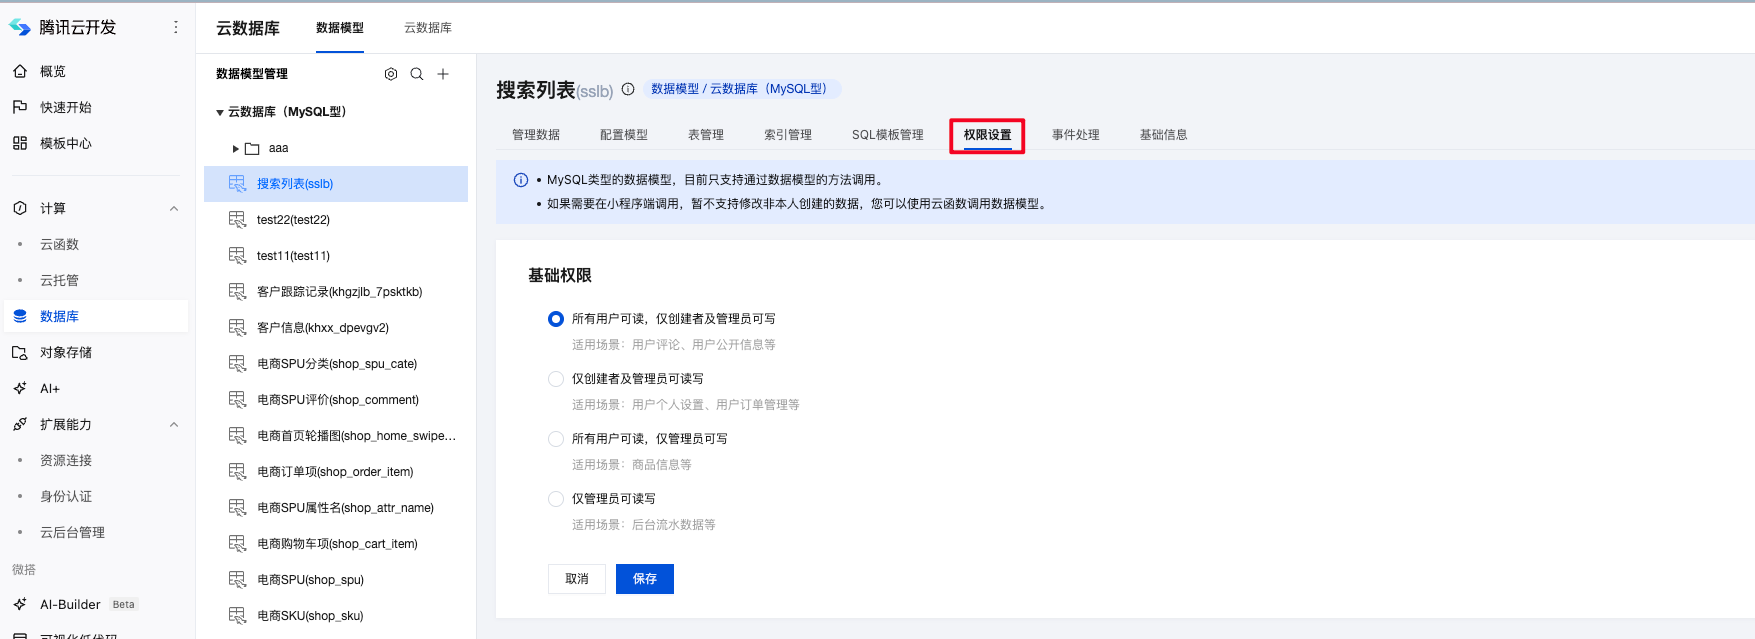Click the 保存 button
The image size is (1755, 639).
[644, 579]
